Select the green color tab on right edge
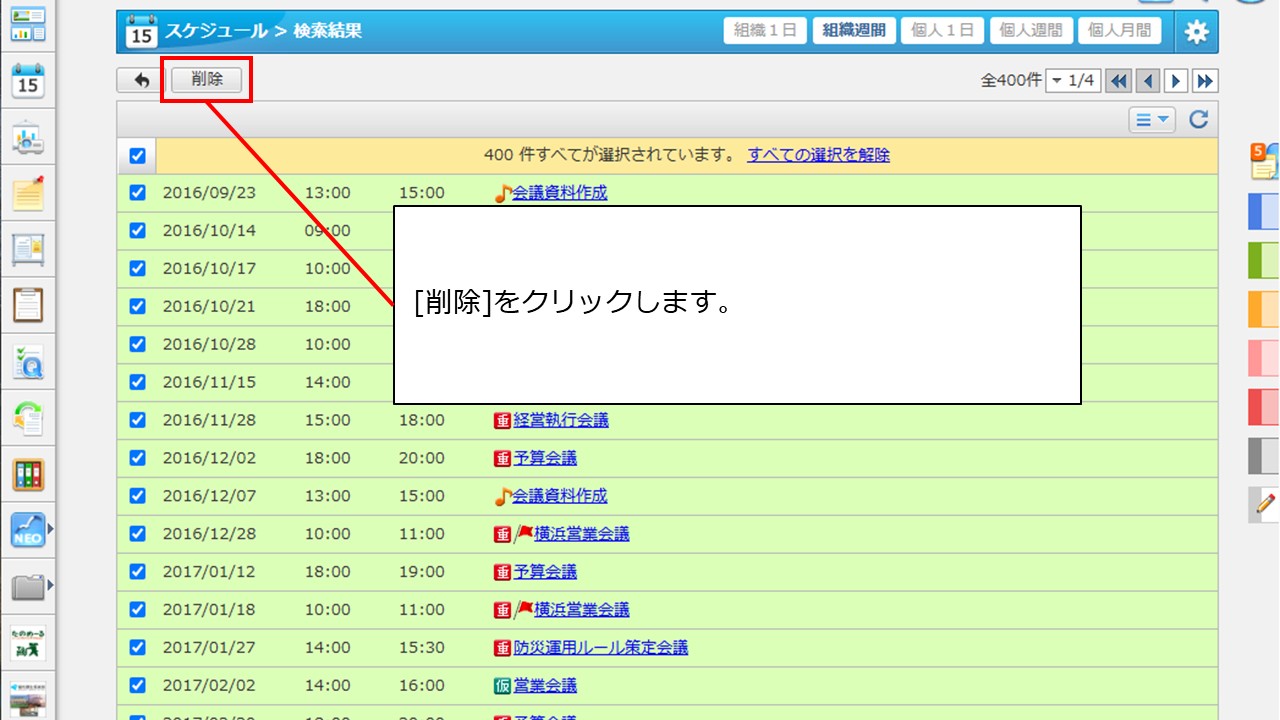Image resolution: width=1280 pixels, height=720 pixels. [1264, 261]
